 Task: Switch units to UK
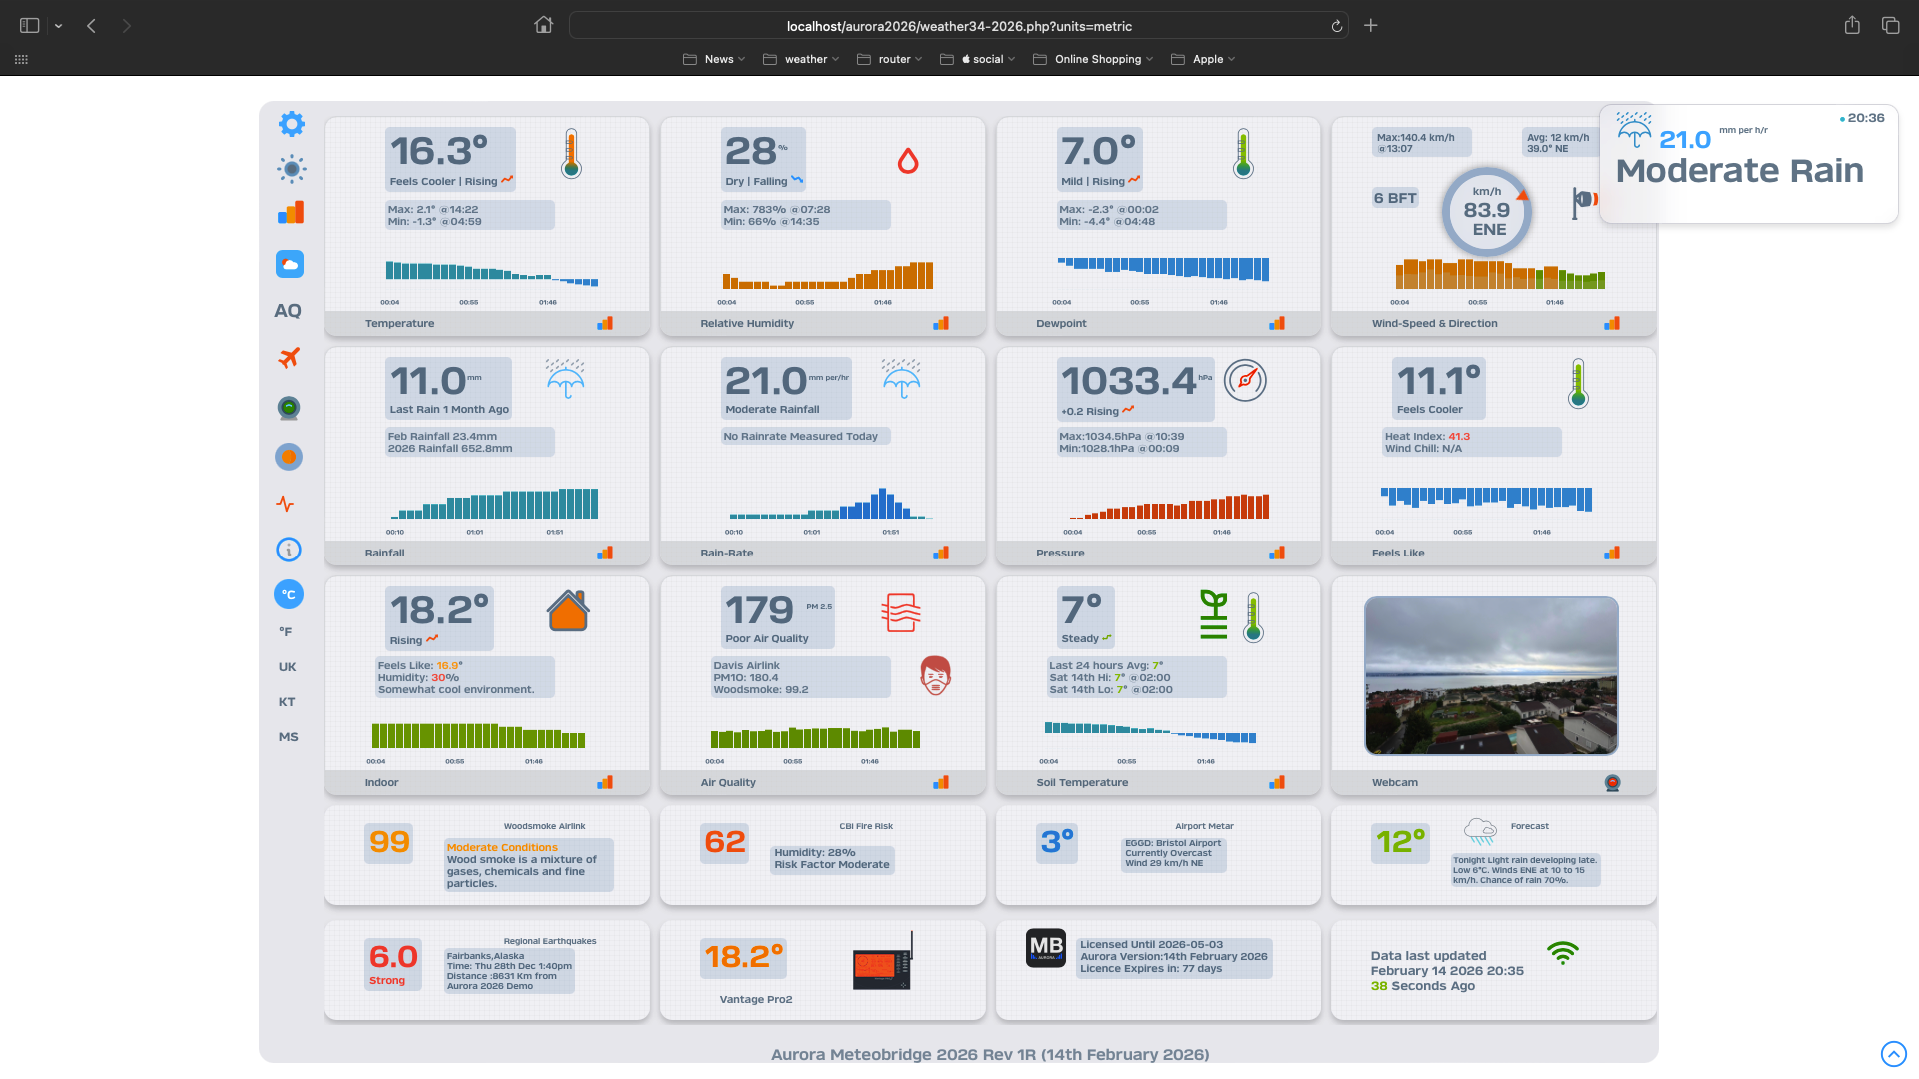tap(288, 667)
